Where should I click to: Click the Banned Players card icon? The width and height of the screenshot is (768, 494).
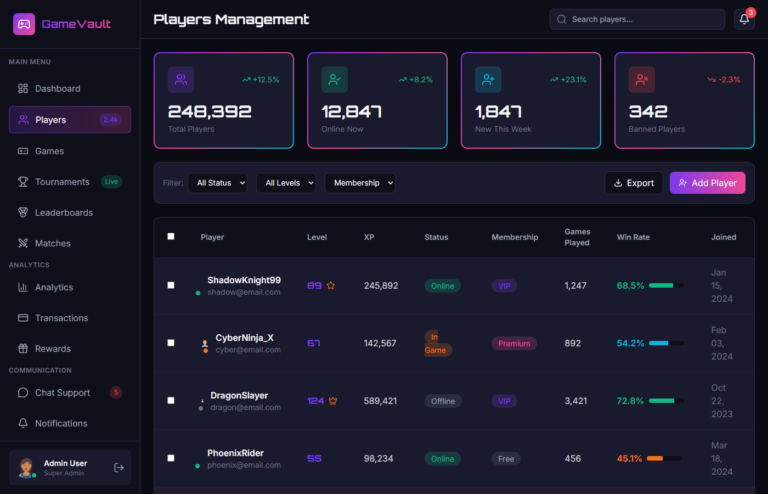(x=641, y=79)
